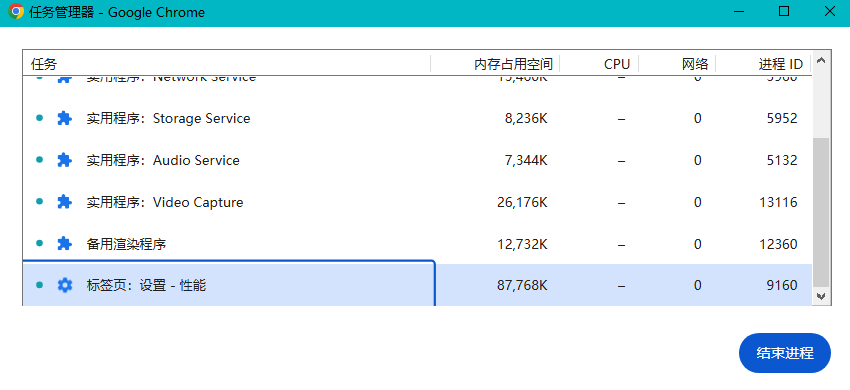Click process ID 5132
Image resolution: width=850 pixels, height=390 pixels.
(x=782, y=160)
